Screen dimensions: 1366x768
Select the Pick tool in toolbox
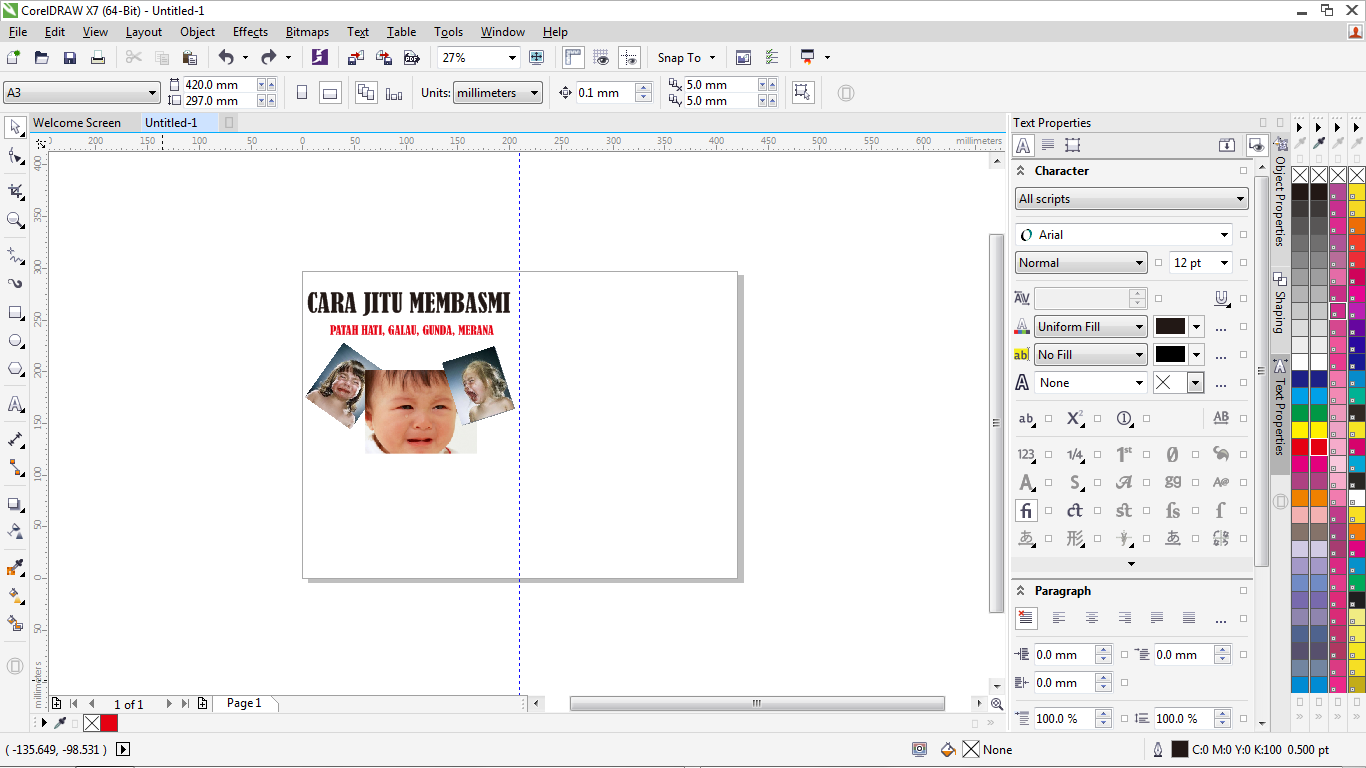15,127
